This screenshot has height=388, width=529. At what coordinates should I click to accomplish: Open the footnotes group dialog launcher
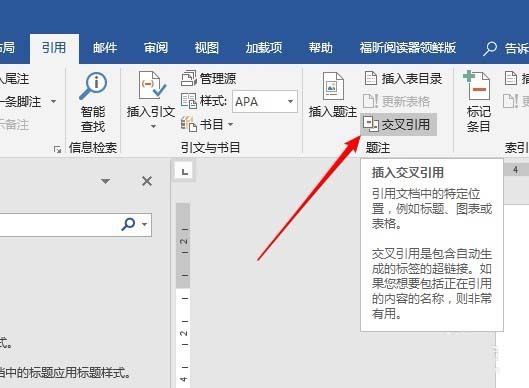[57, 149]
